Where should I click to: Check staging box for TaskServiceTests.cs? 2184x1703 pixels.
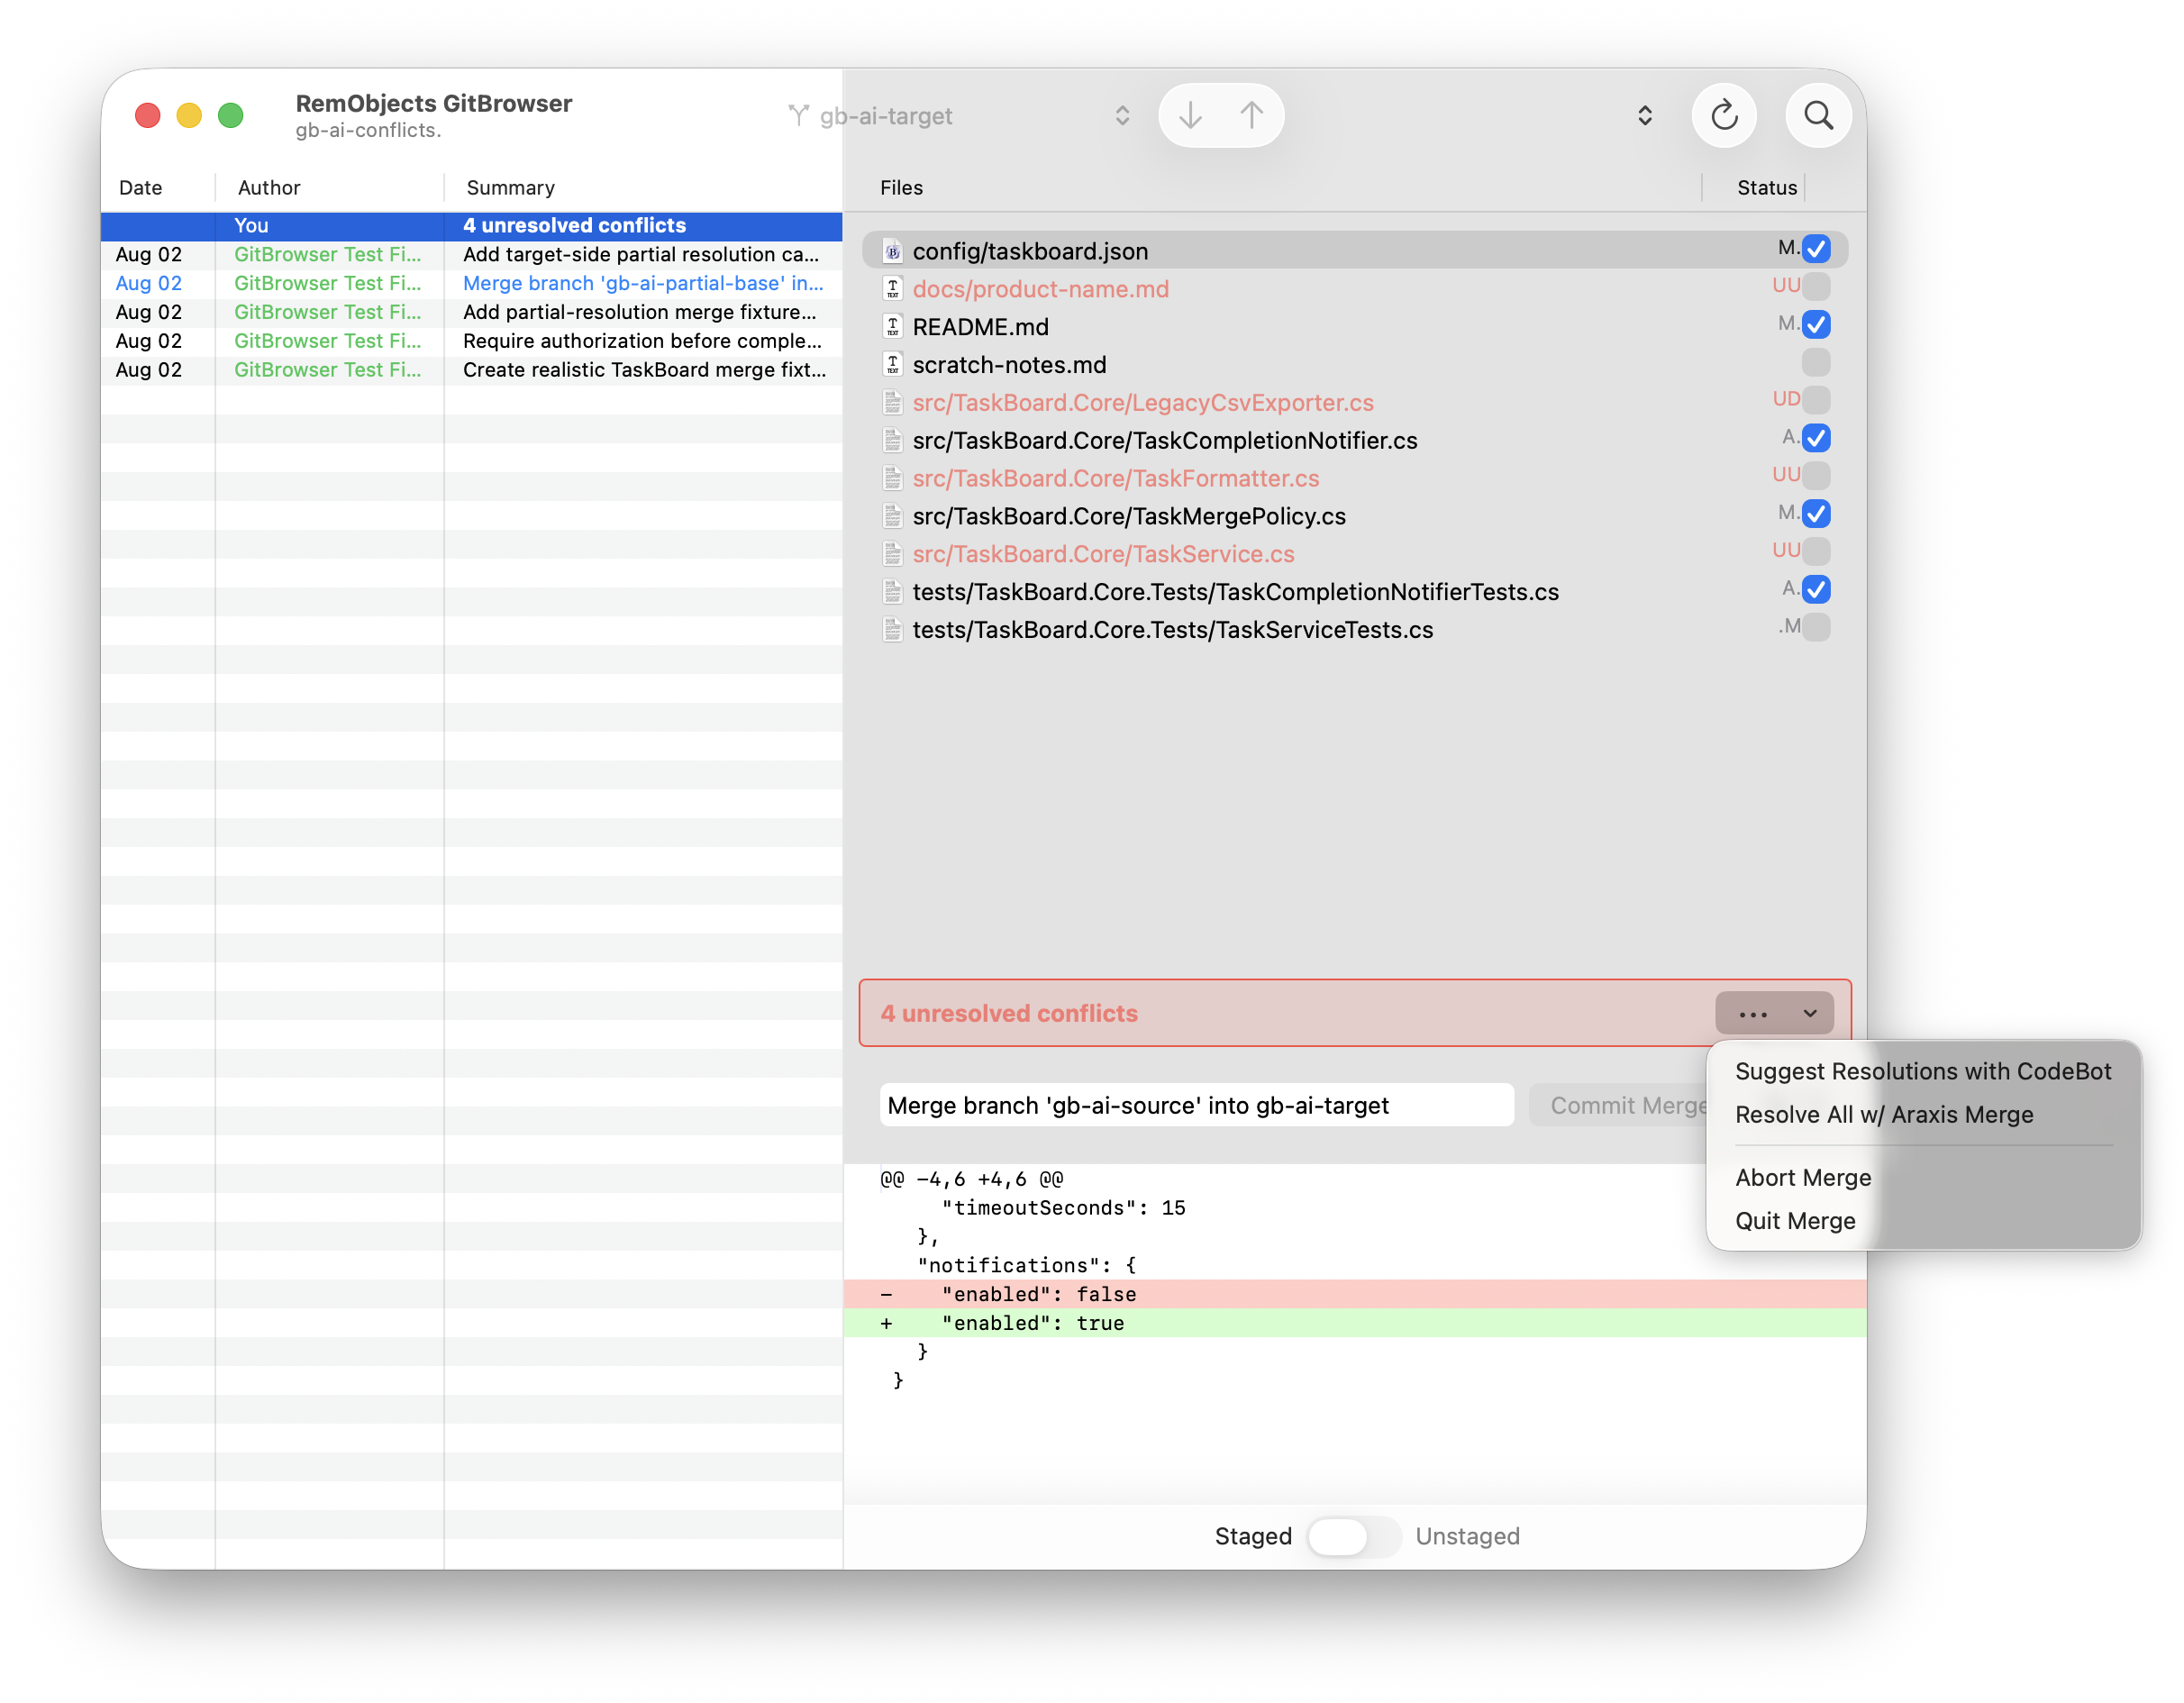click(x=1816, y=627)
